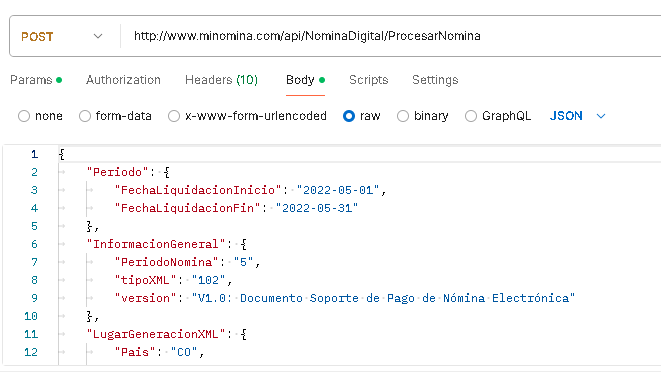The width and height of the screenshot is (661, 376).
Task: Click the "V1.0: Documento Soporte" string value
Action: (383, 298)
